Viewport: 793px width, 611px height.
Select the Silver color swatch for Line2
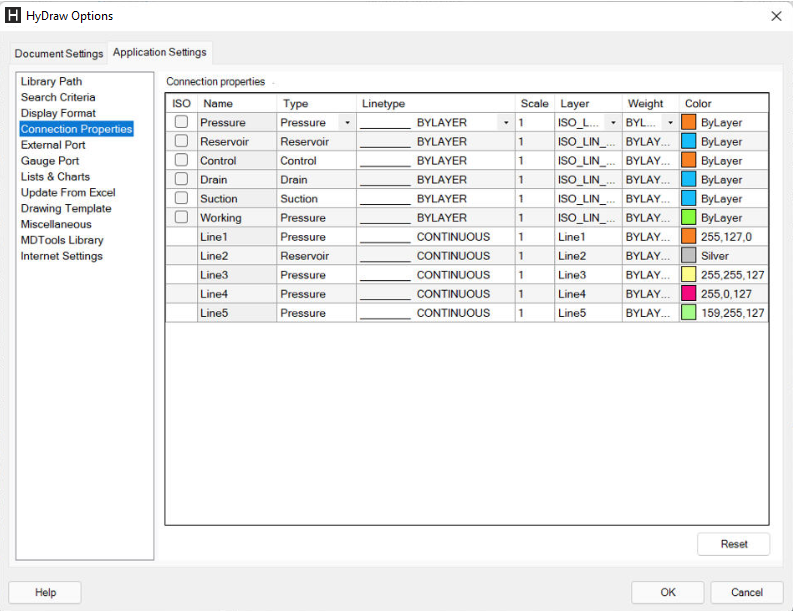point(688,256)
